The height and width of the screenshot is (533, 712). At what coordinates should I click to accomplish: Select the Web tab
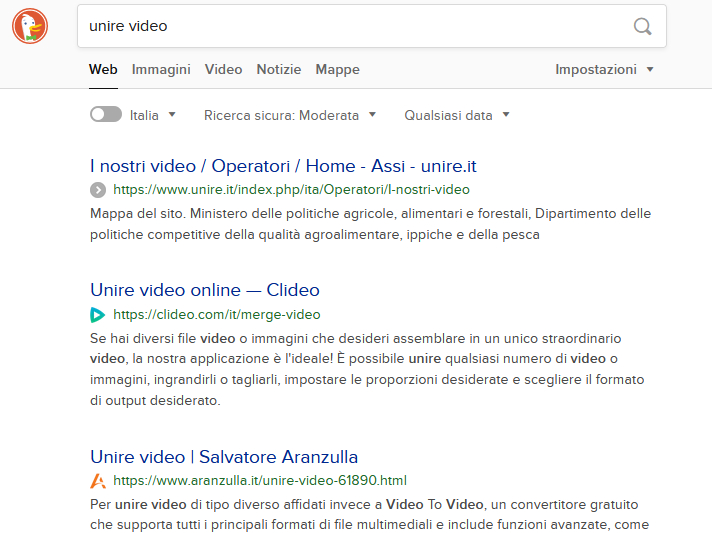(103, 69)
